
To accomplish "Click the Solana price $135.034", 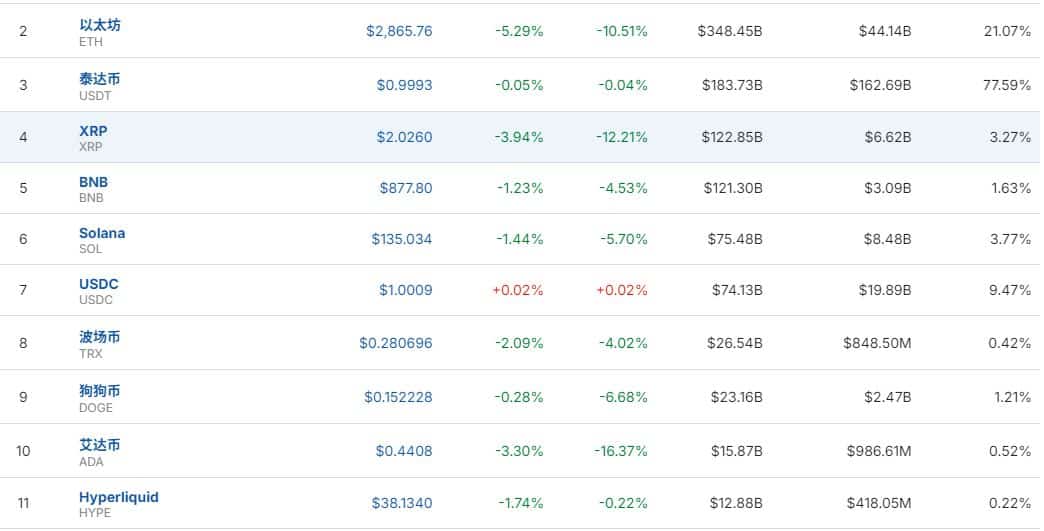I will pyautogui.click(x=401, y=239).
